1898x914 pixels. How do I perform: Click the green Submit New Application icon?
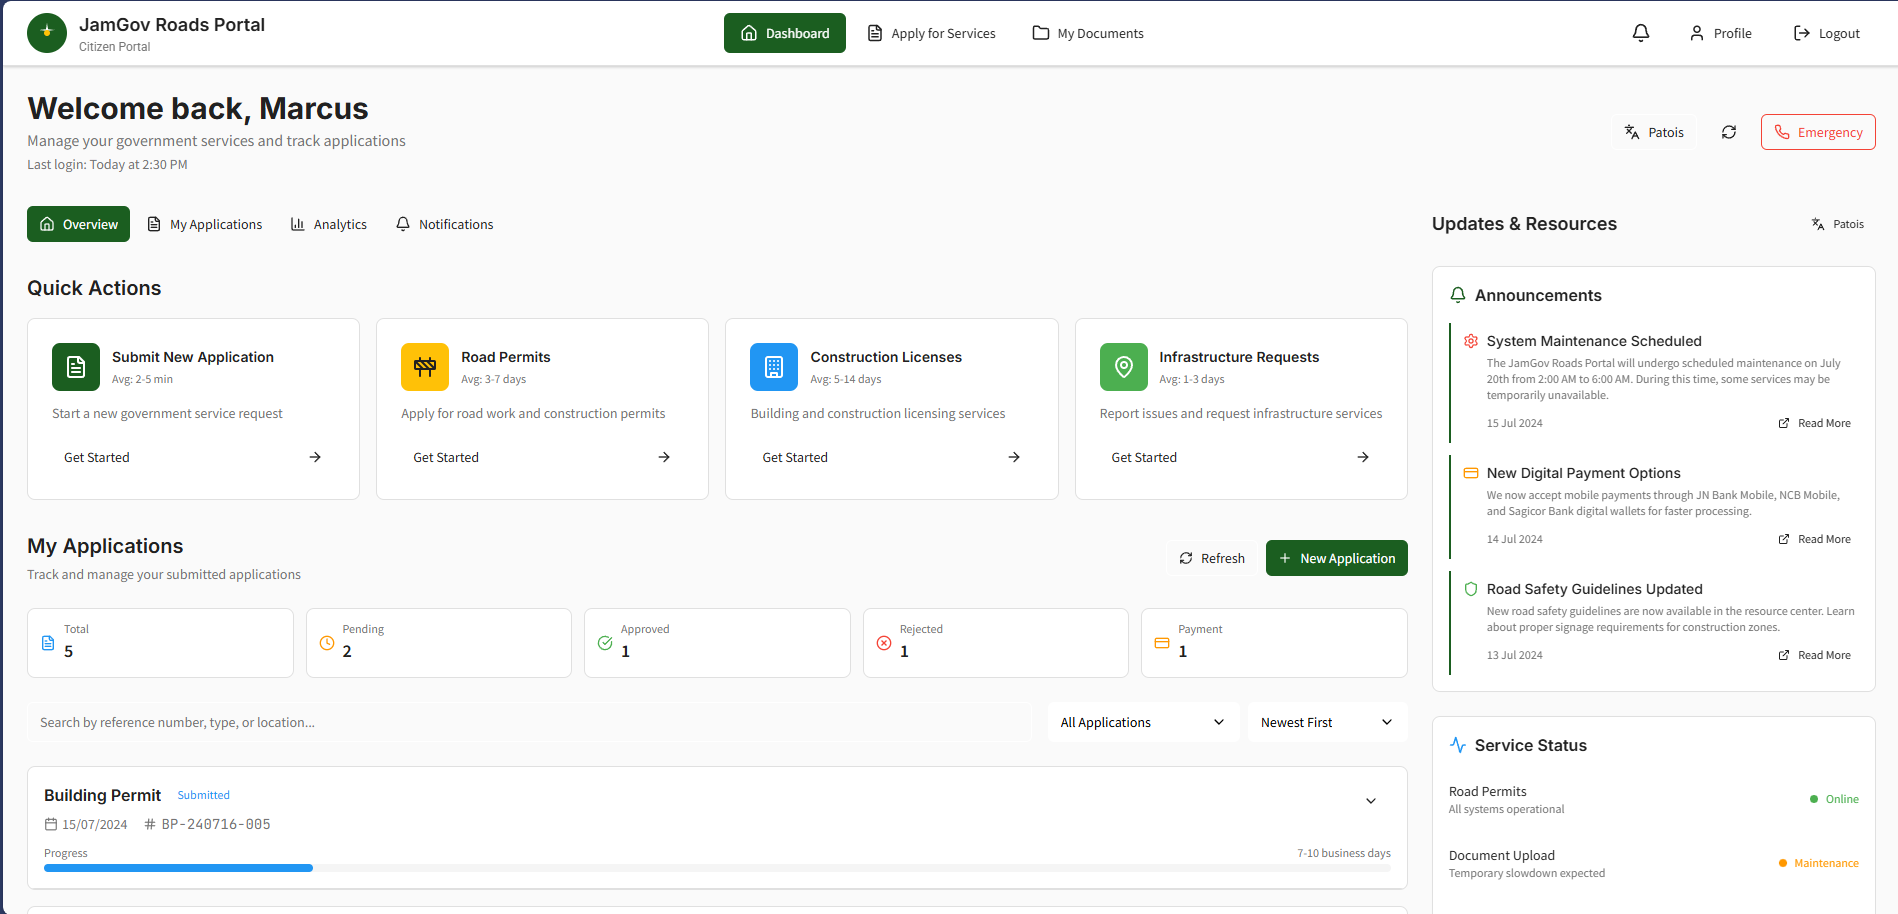pos(76,367)
